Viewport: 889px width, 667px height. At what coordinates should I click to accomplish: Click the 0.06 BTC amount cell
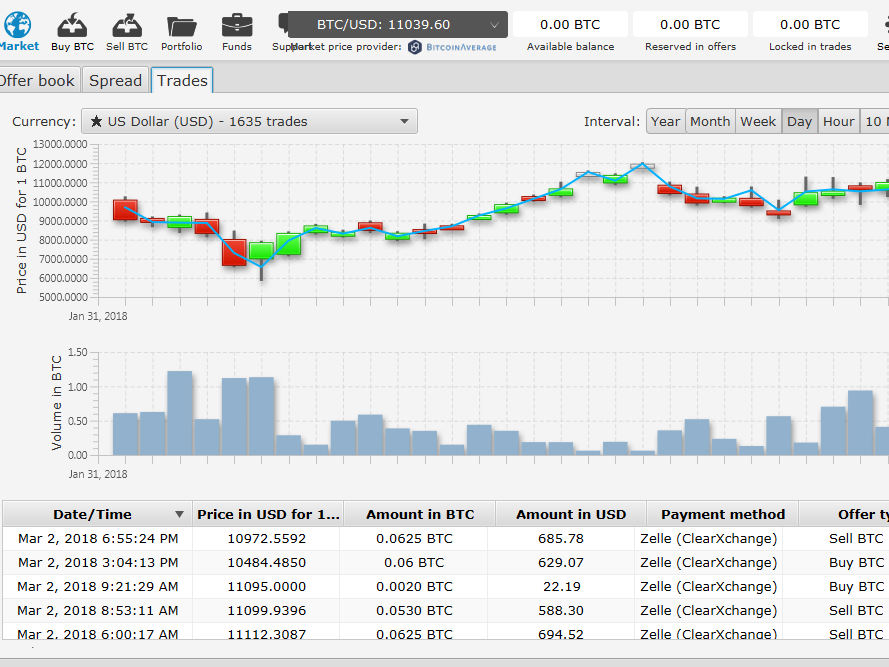(414, 563)
